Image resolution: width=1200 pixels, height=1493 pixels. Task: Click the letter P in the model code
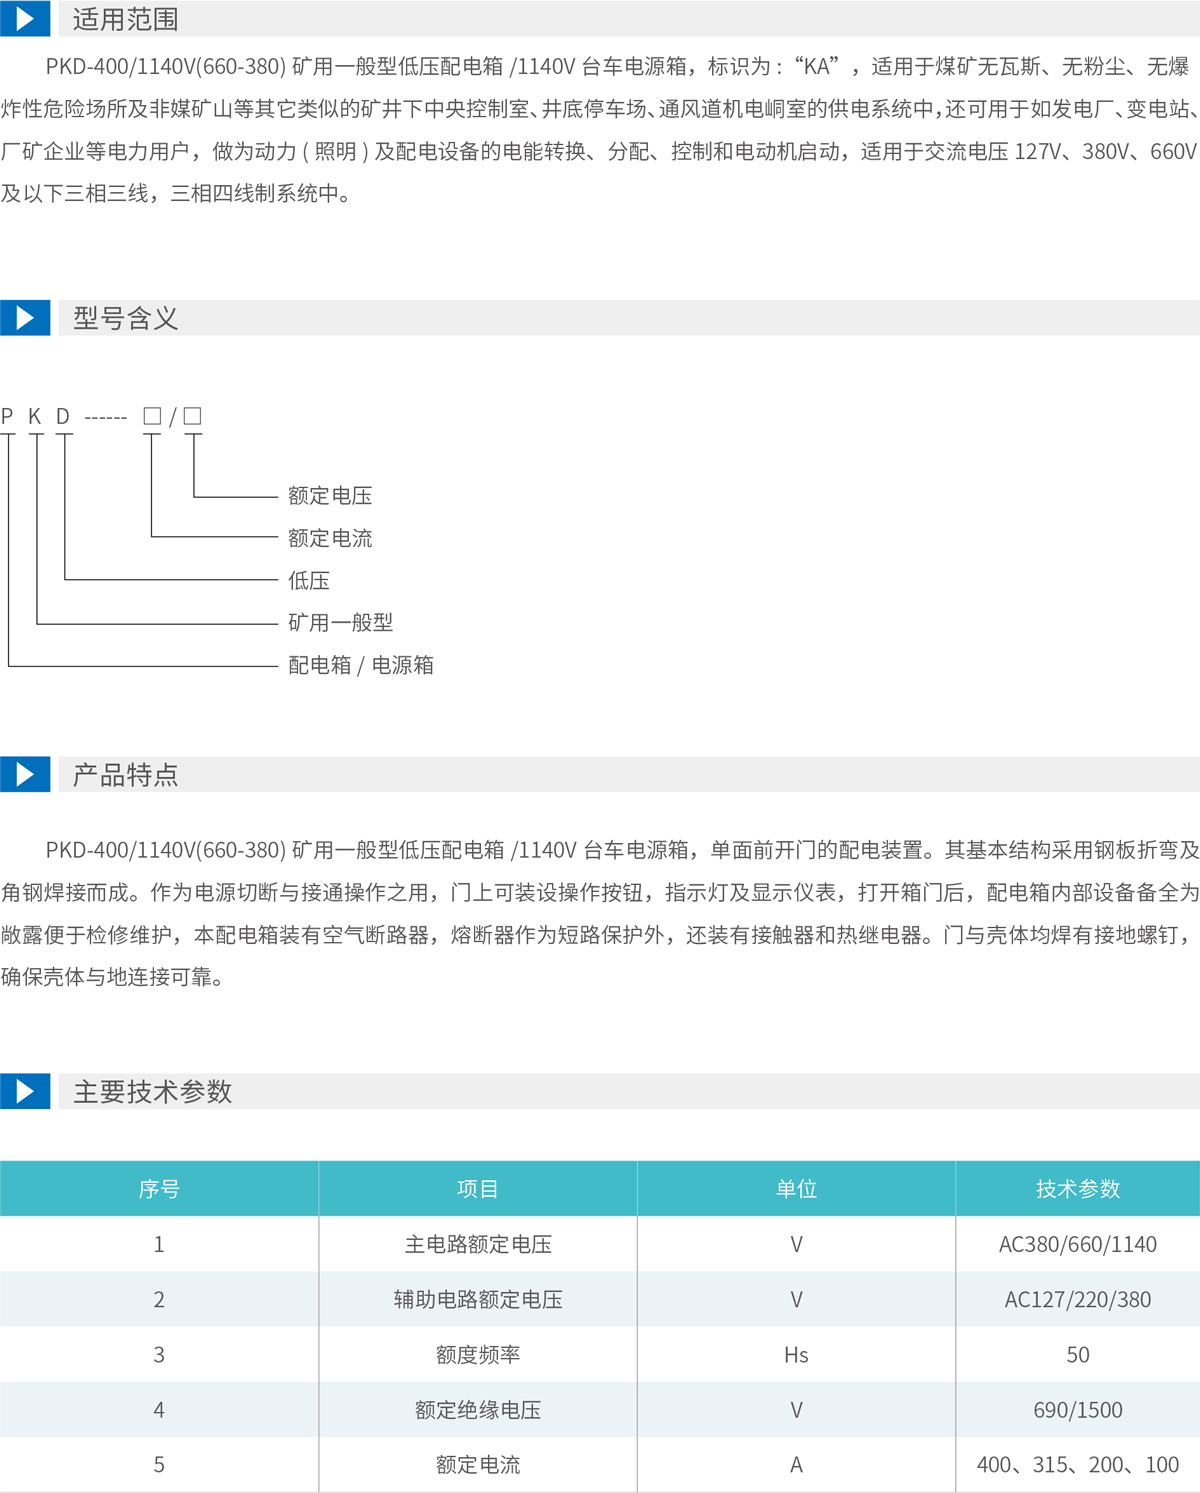(x=8, y=417)
